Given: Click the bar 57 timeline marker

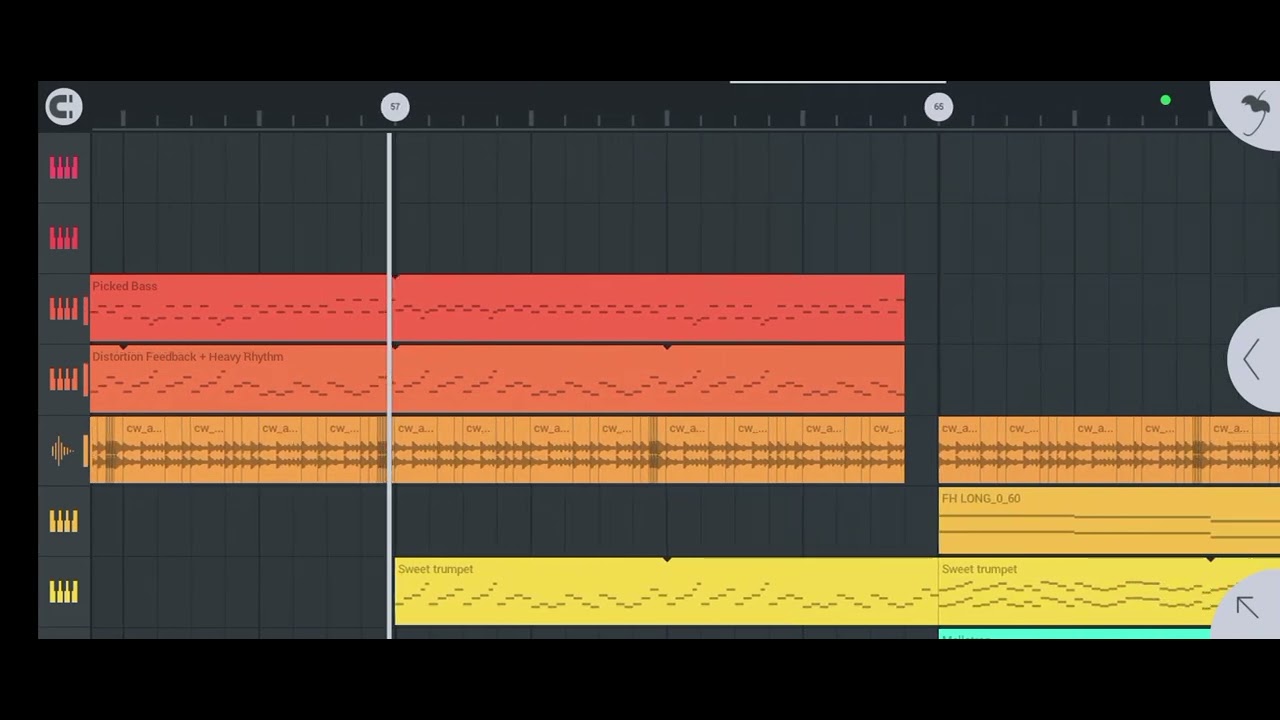Looking at the screenshot, I should pyautogui.click(x=395, y=107).
